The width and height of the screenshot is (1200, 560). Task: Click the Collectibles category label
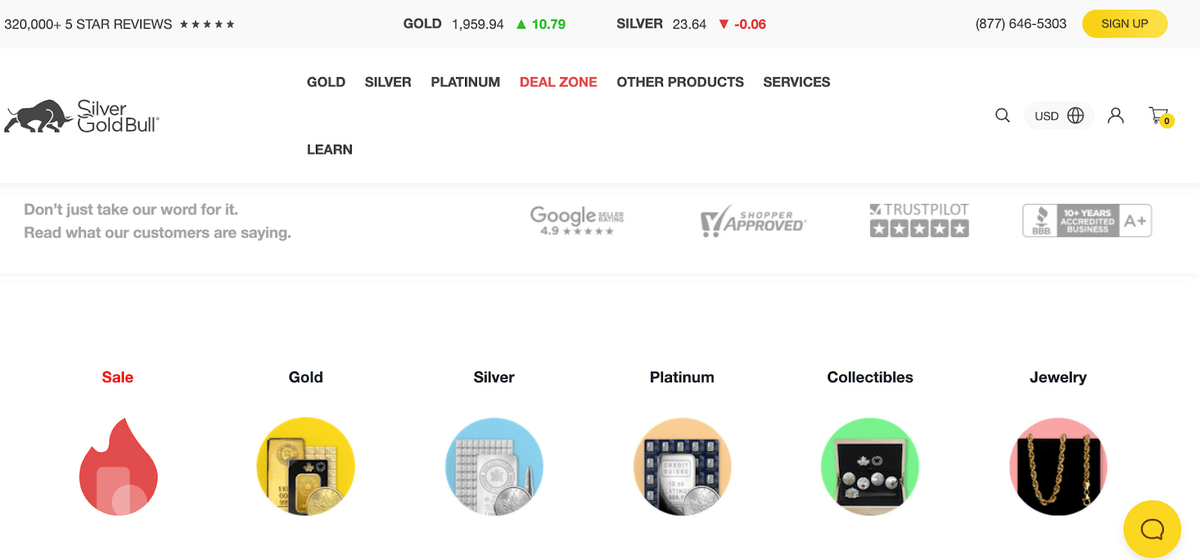pos(870,377)
